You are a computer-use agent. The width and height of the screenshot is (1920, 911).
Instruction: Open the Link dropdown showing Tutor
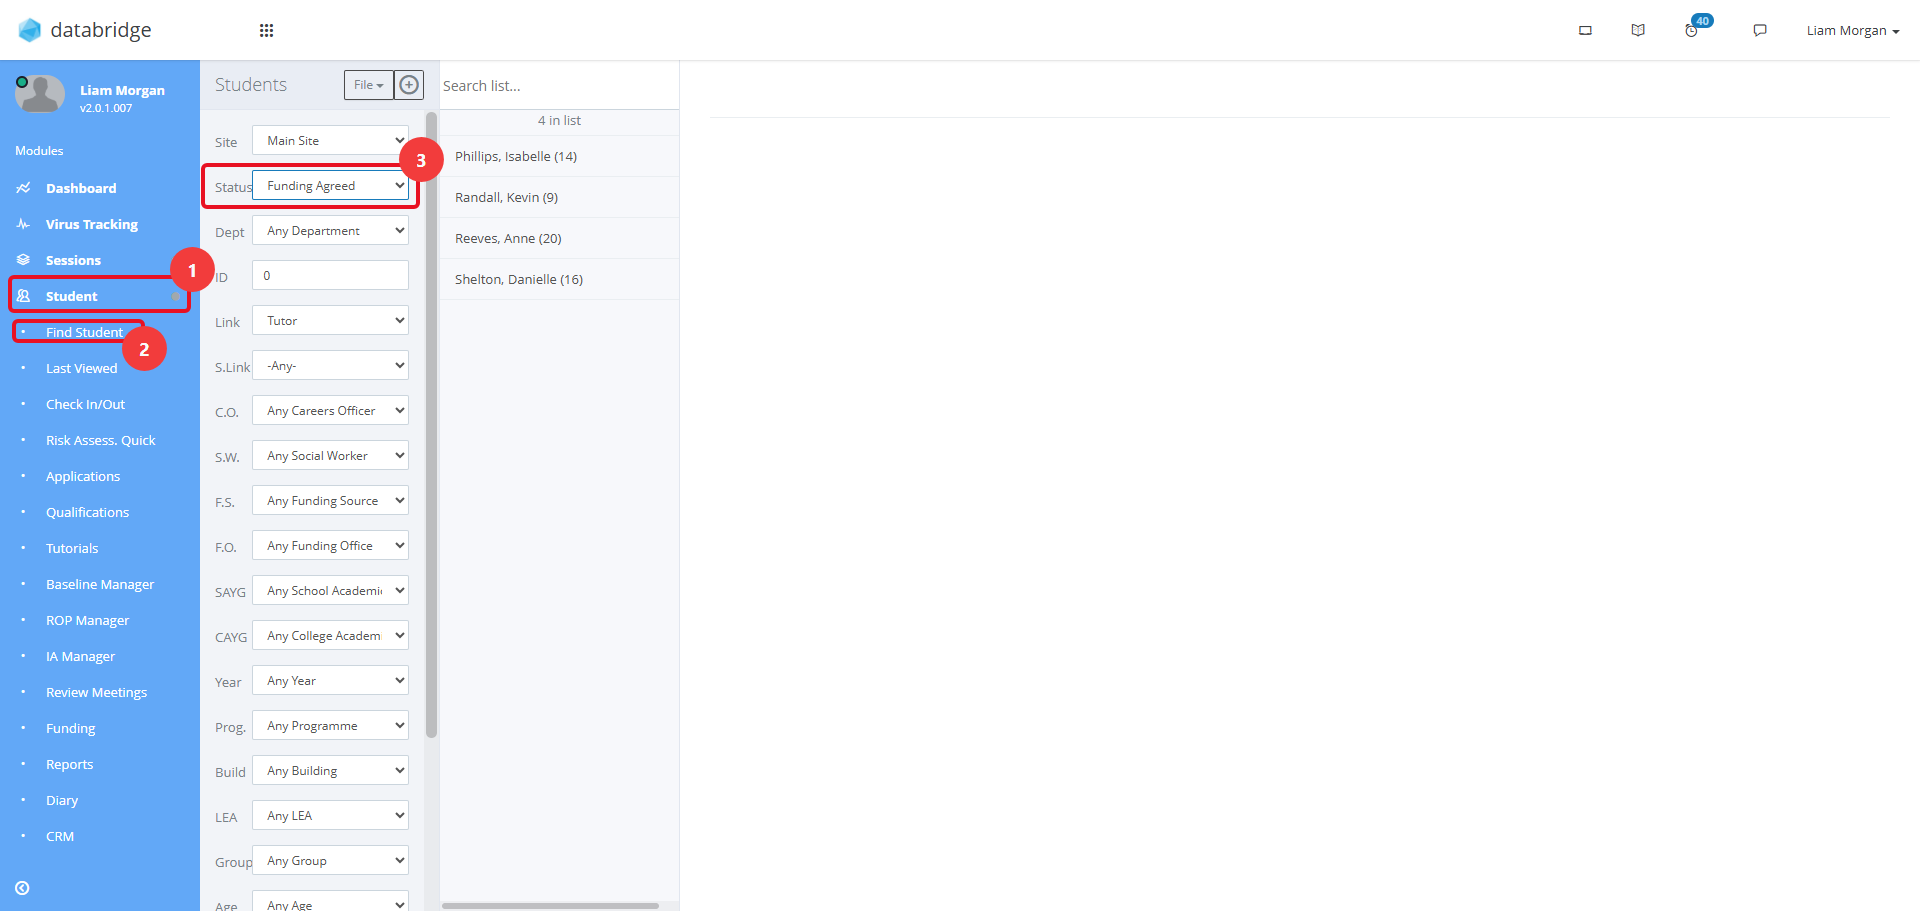330,321
